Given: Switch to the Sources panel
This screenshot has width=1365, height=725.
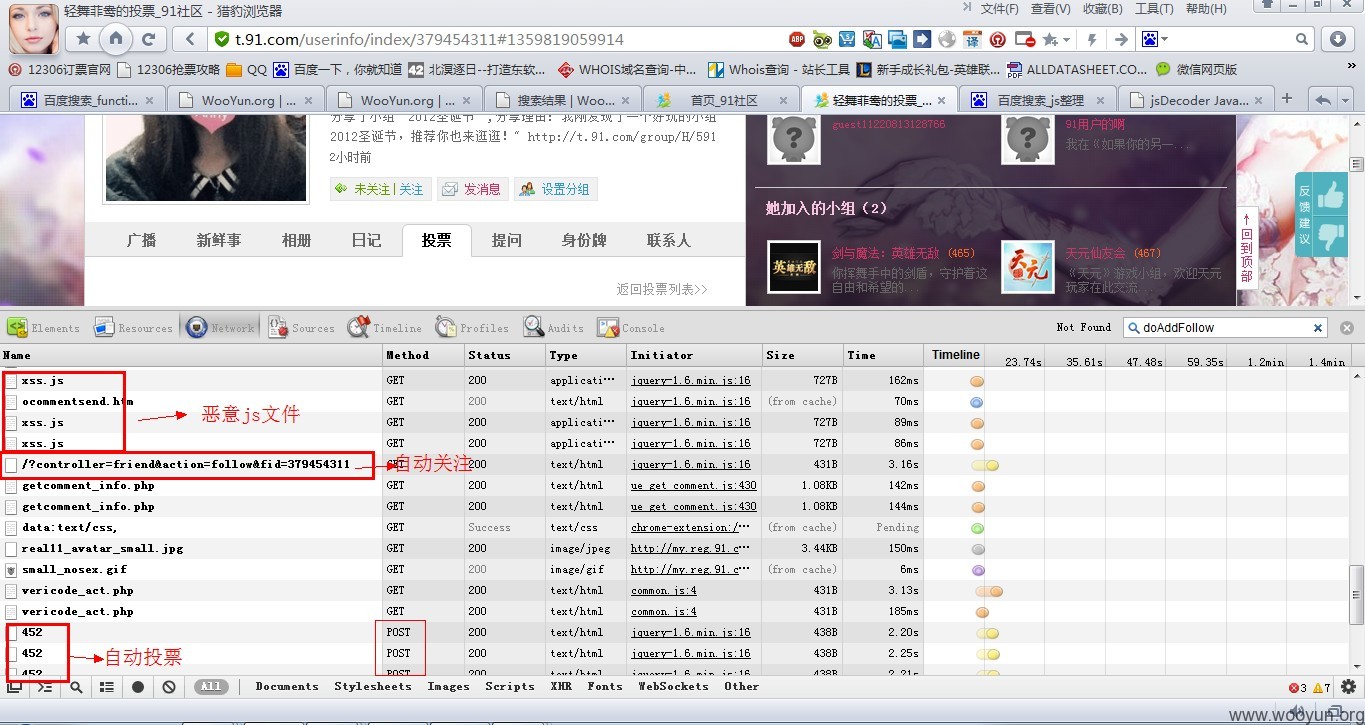Looking at the screenshot, I should click(x=301, y=328).
